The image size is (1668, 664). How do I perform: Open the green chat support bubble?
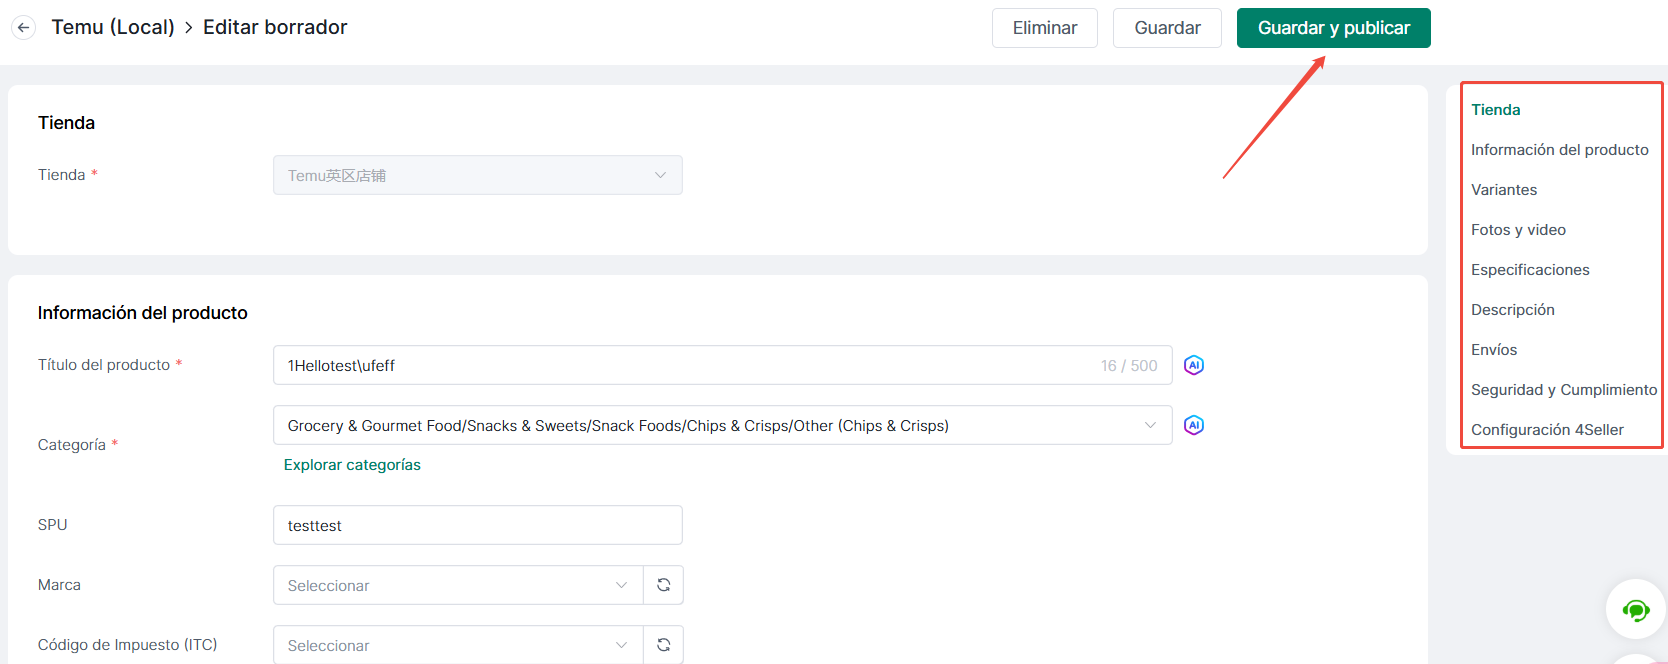click(1635, 609)
